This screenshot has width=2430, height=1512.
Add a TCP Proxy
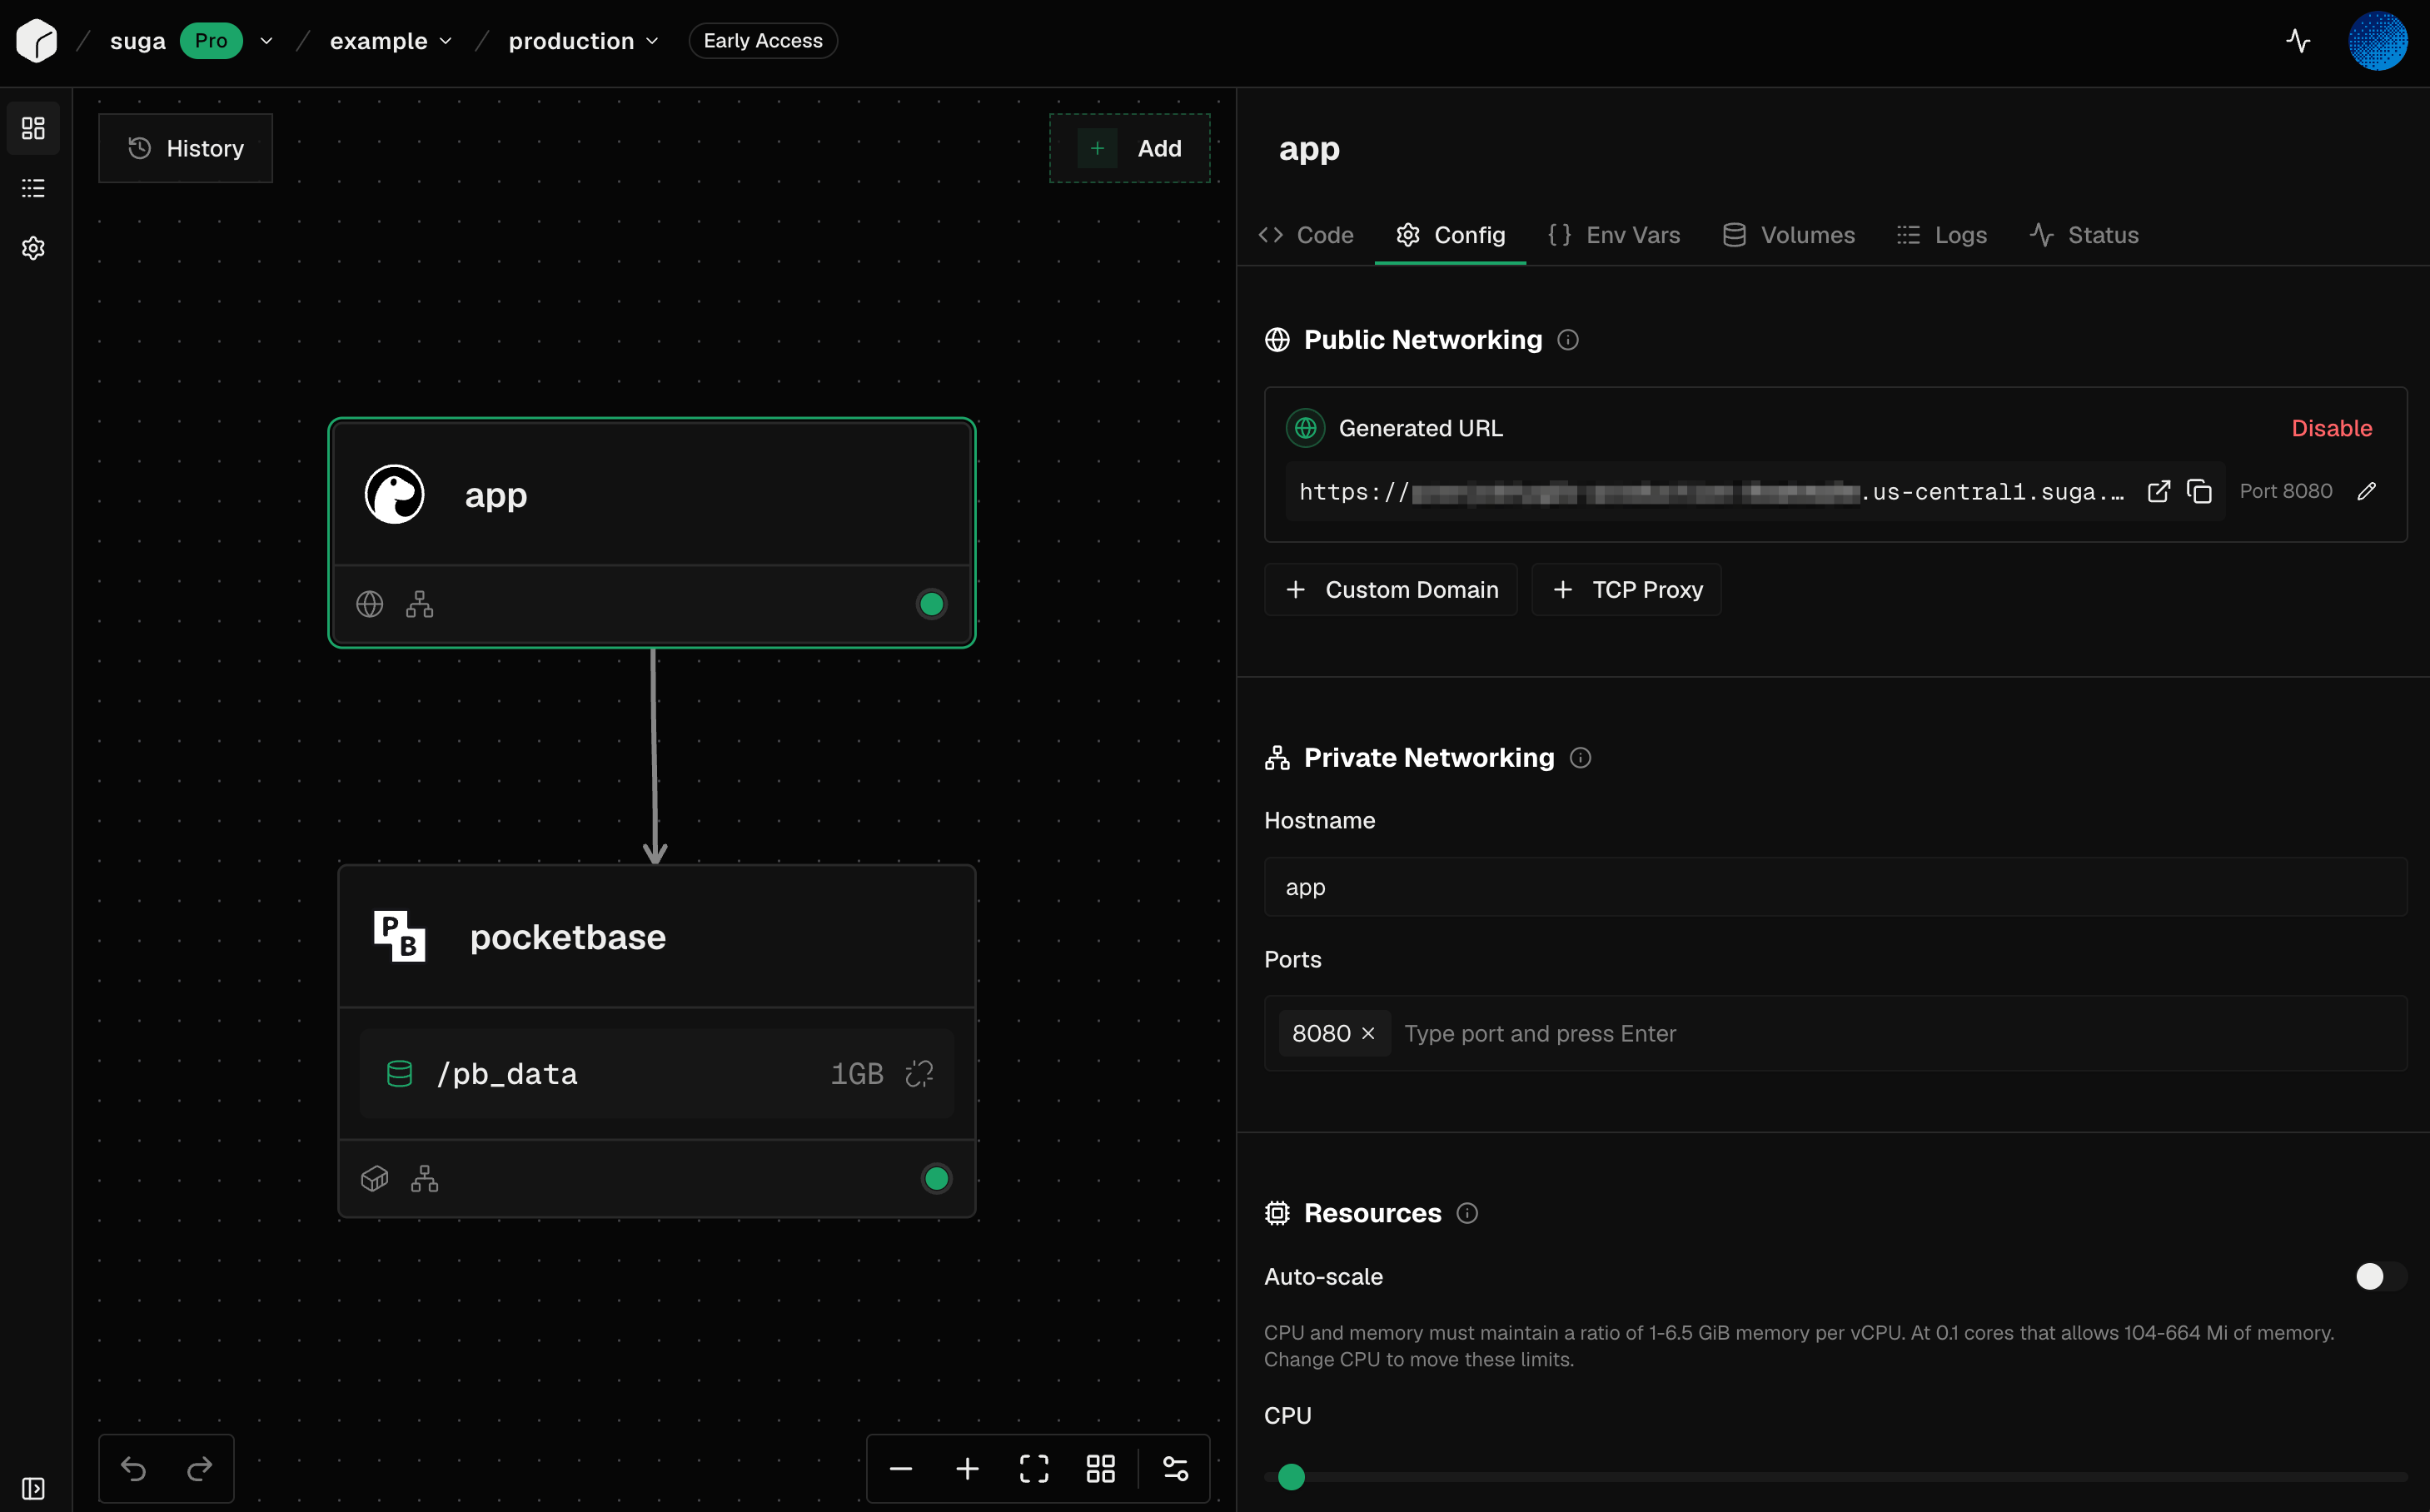coord(1626,590)
